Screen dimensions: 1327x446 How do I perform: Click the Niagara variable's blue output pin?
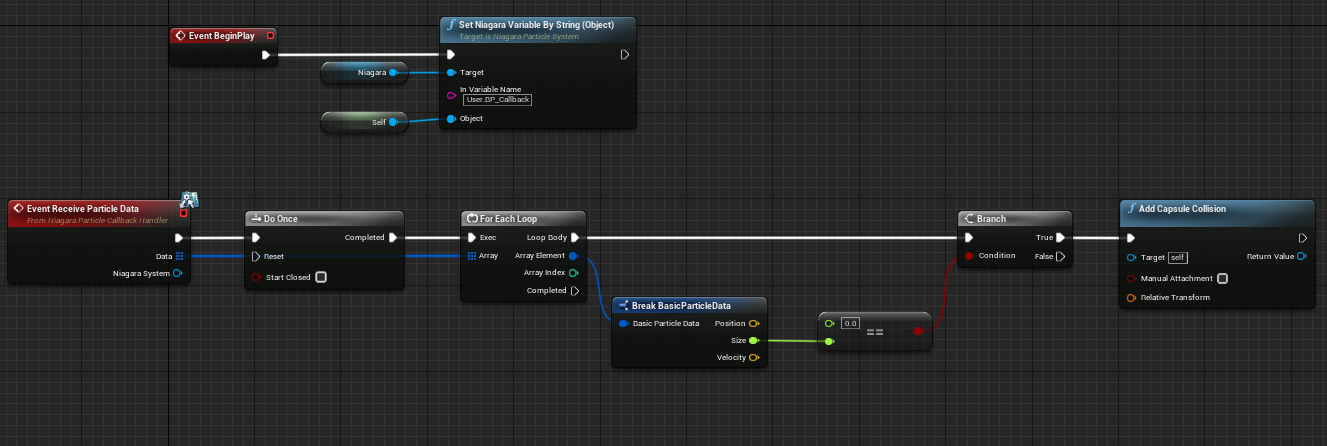[393, 72]
